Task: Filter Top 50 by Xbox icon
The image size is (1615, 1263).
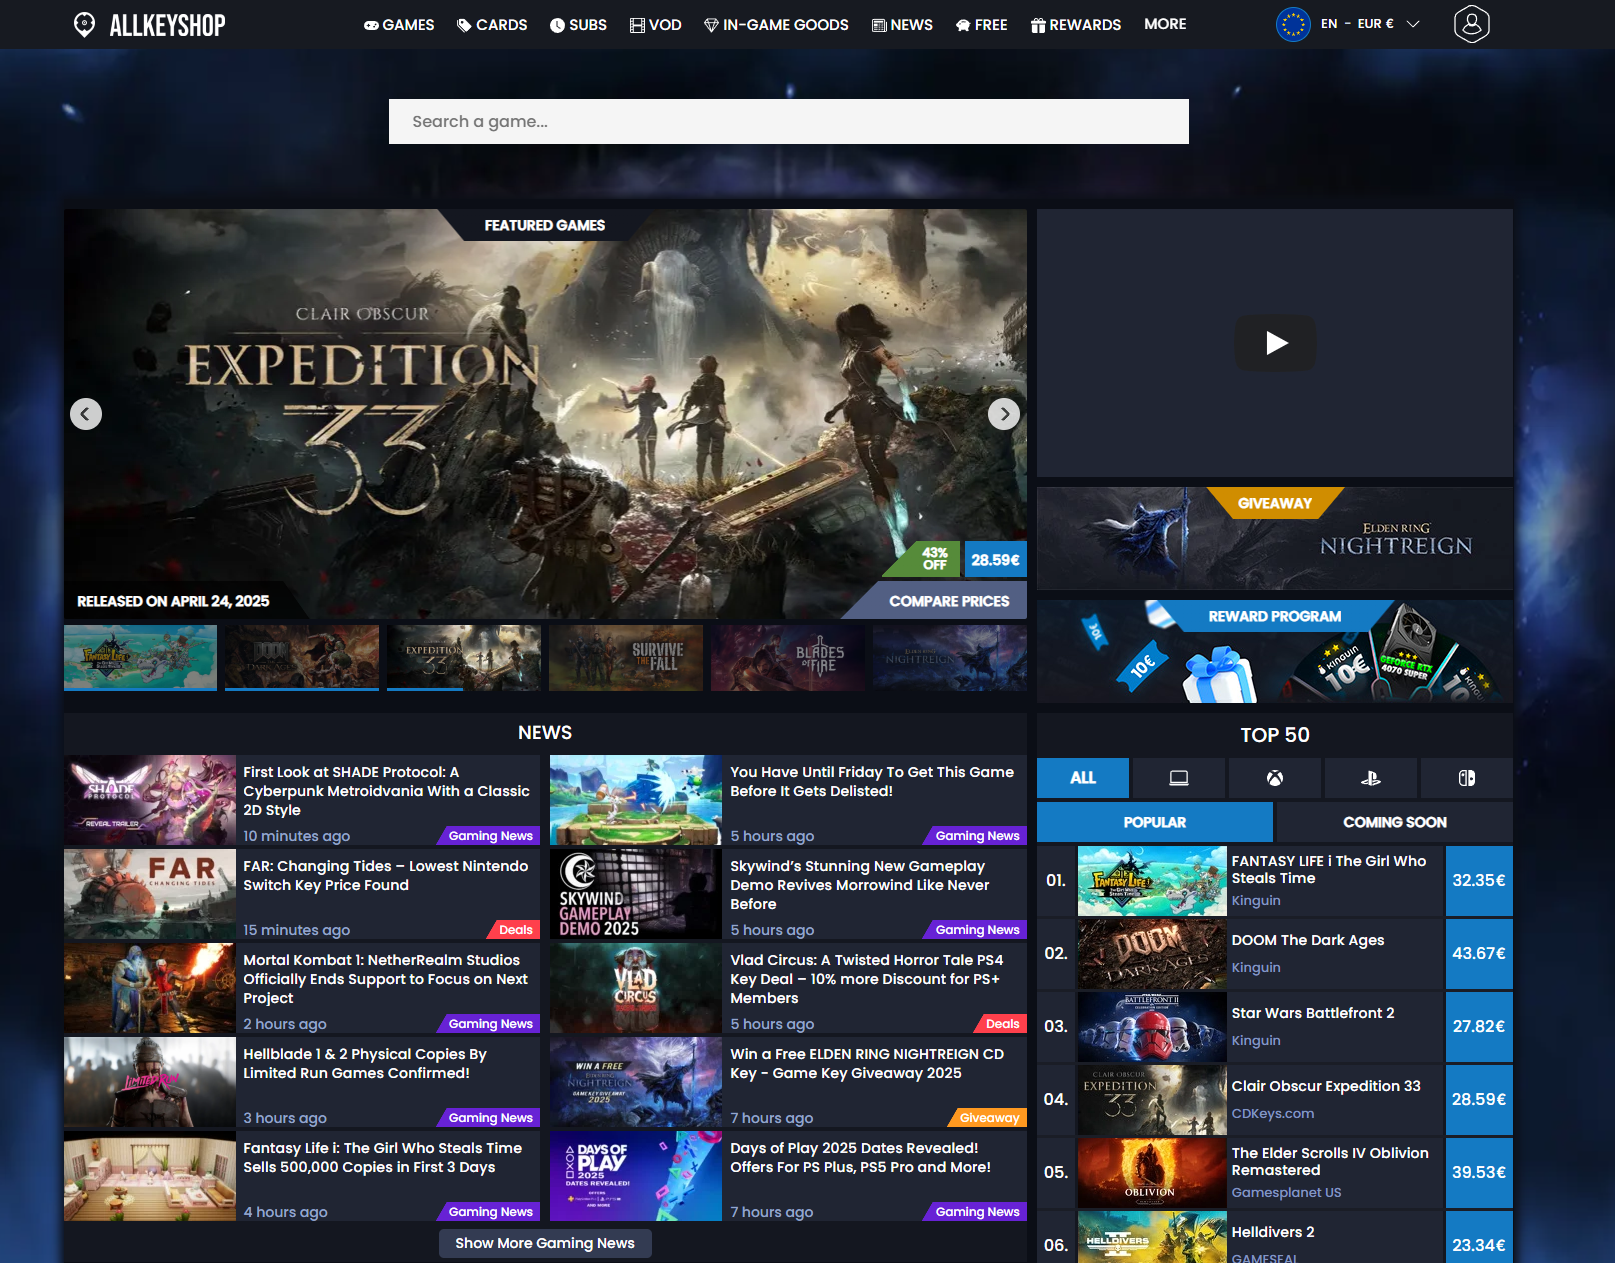Action: 1275,778
